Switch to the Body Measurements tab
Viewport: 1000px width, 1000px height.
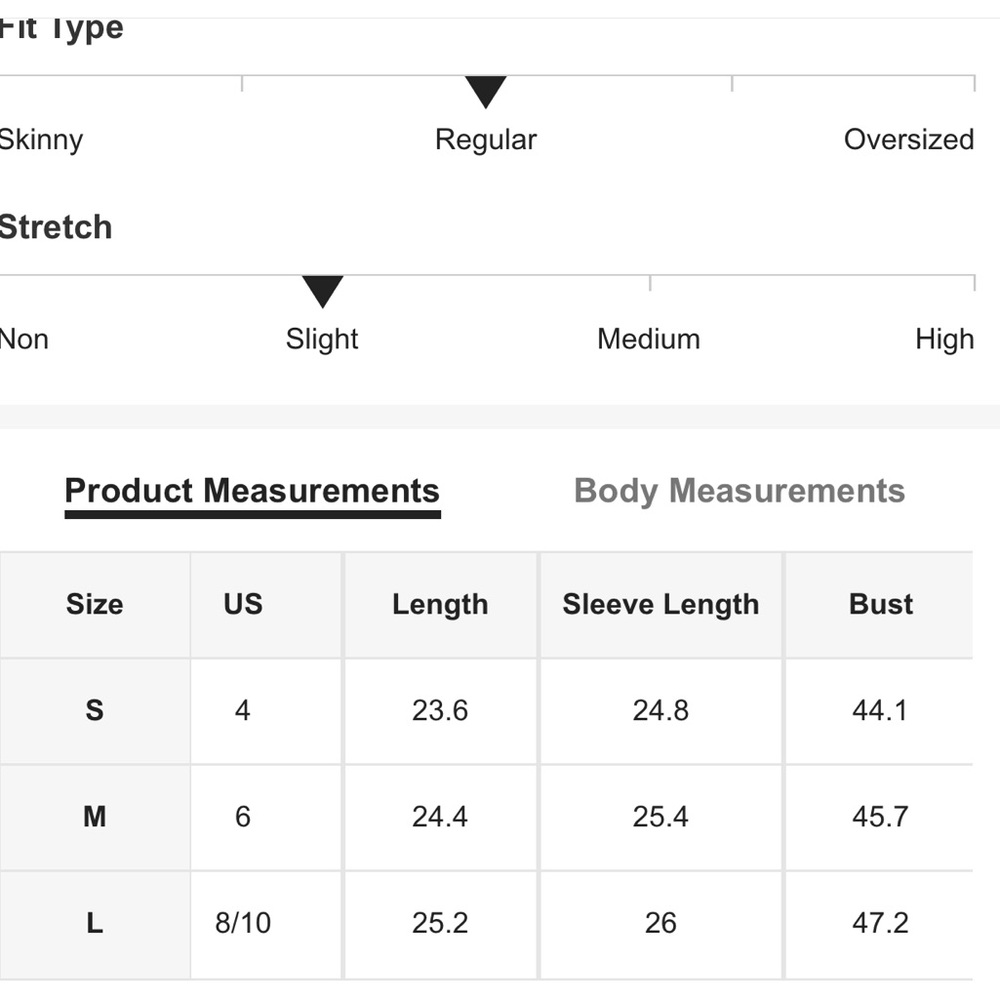point(739,491)
